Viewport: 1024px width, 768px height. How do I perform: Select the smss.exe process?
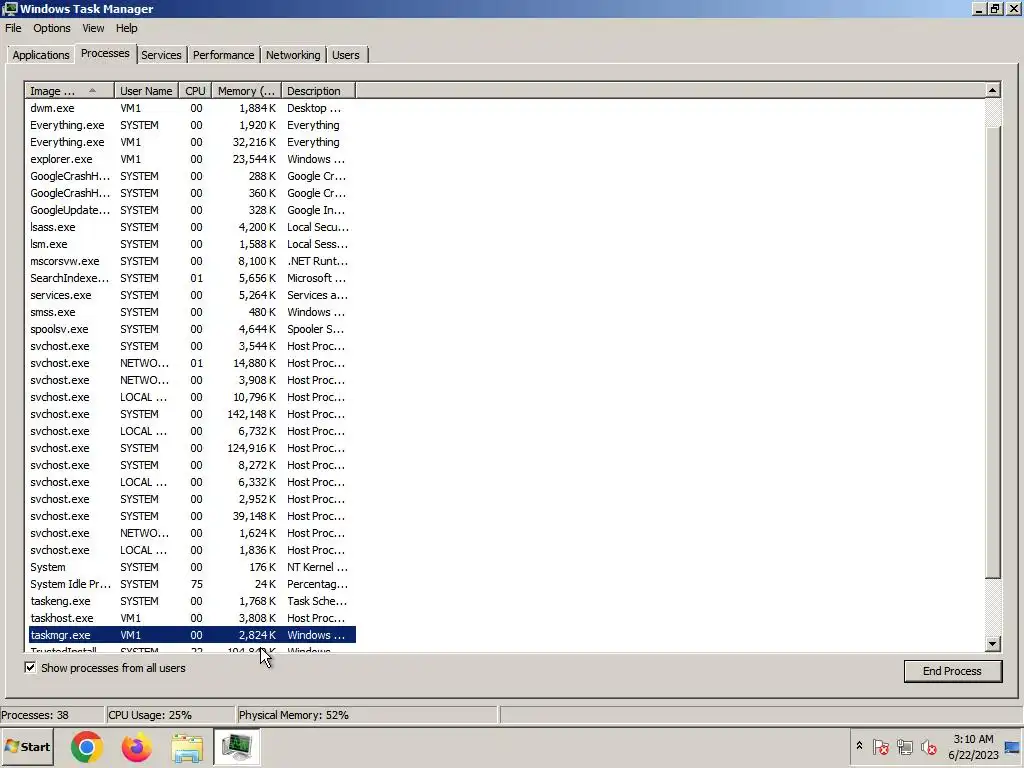(x=192, y=312)
